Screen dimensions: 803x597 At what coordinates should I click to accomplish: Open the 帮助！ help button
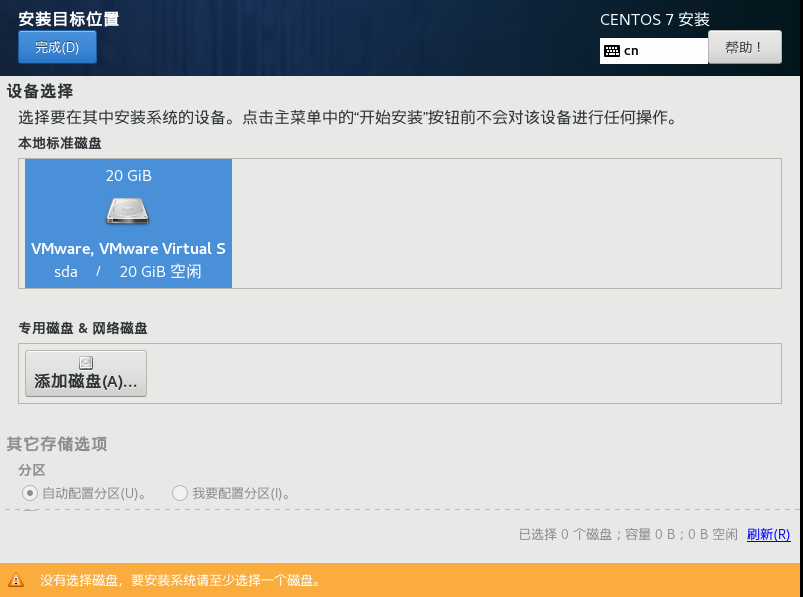click(x=745, y=47)
